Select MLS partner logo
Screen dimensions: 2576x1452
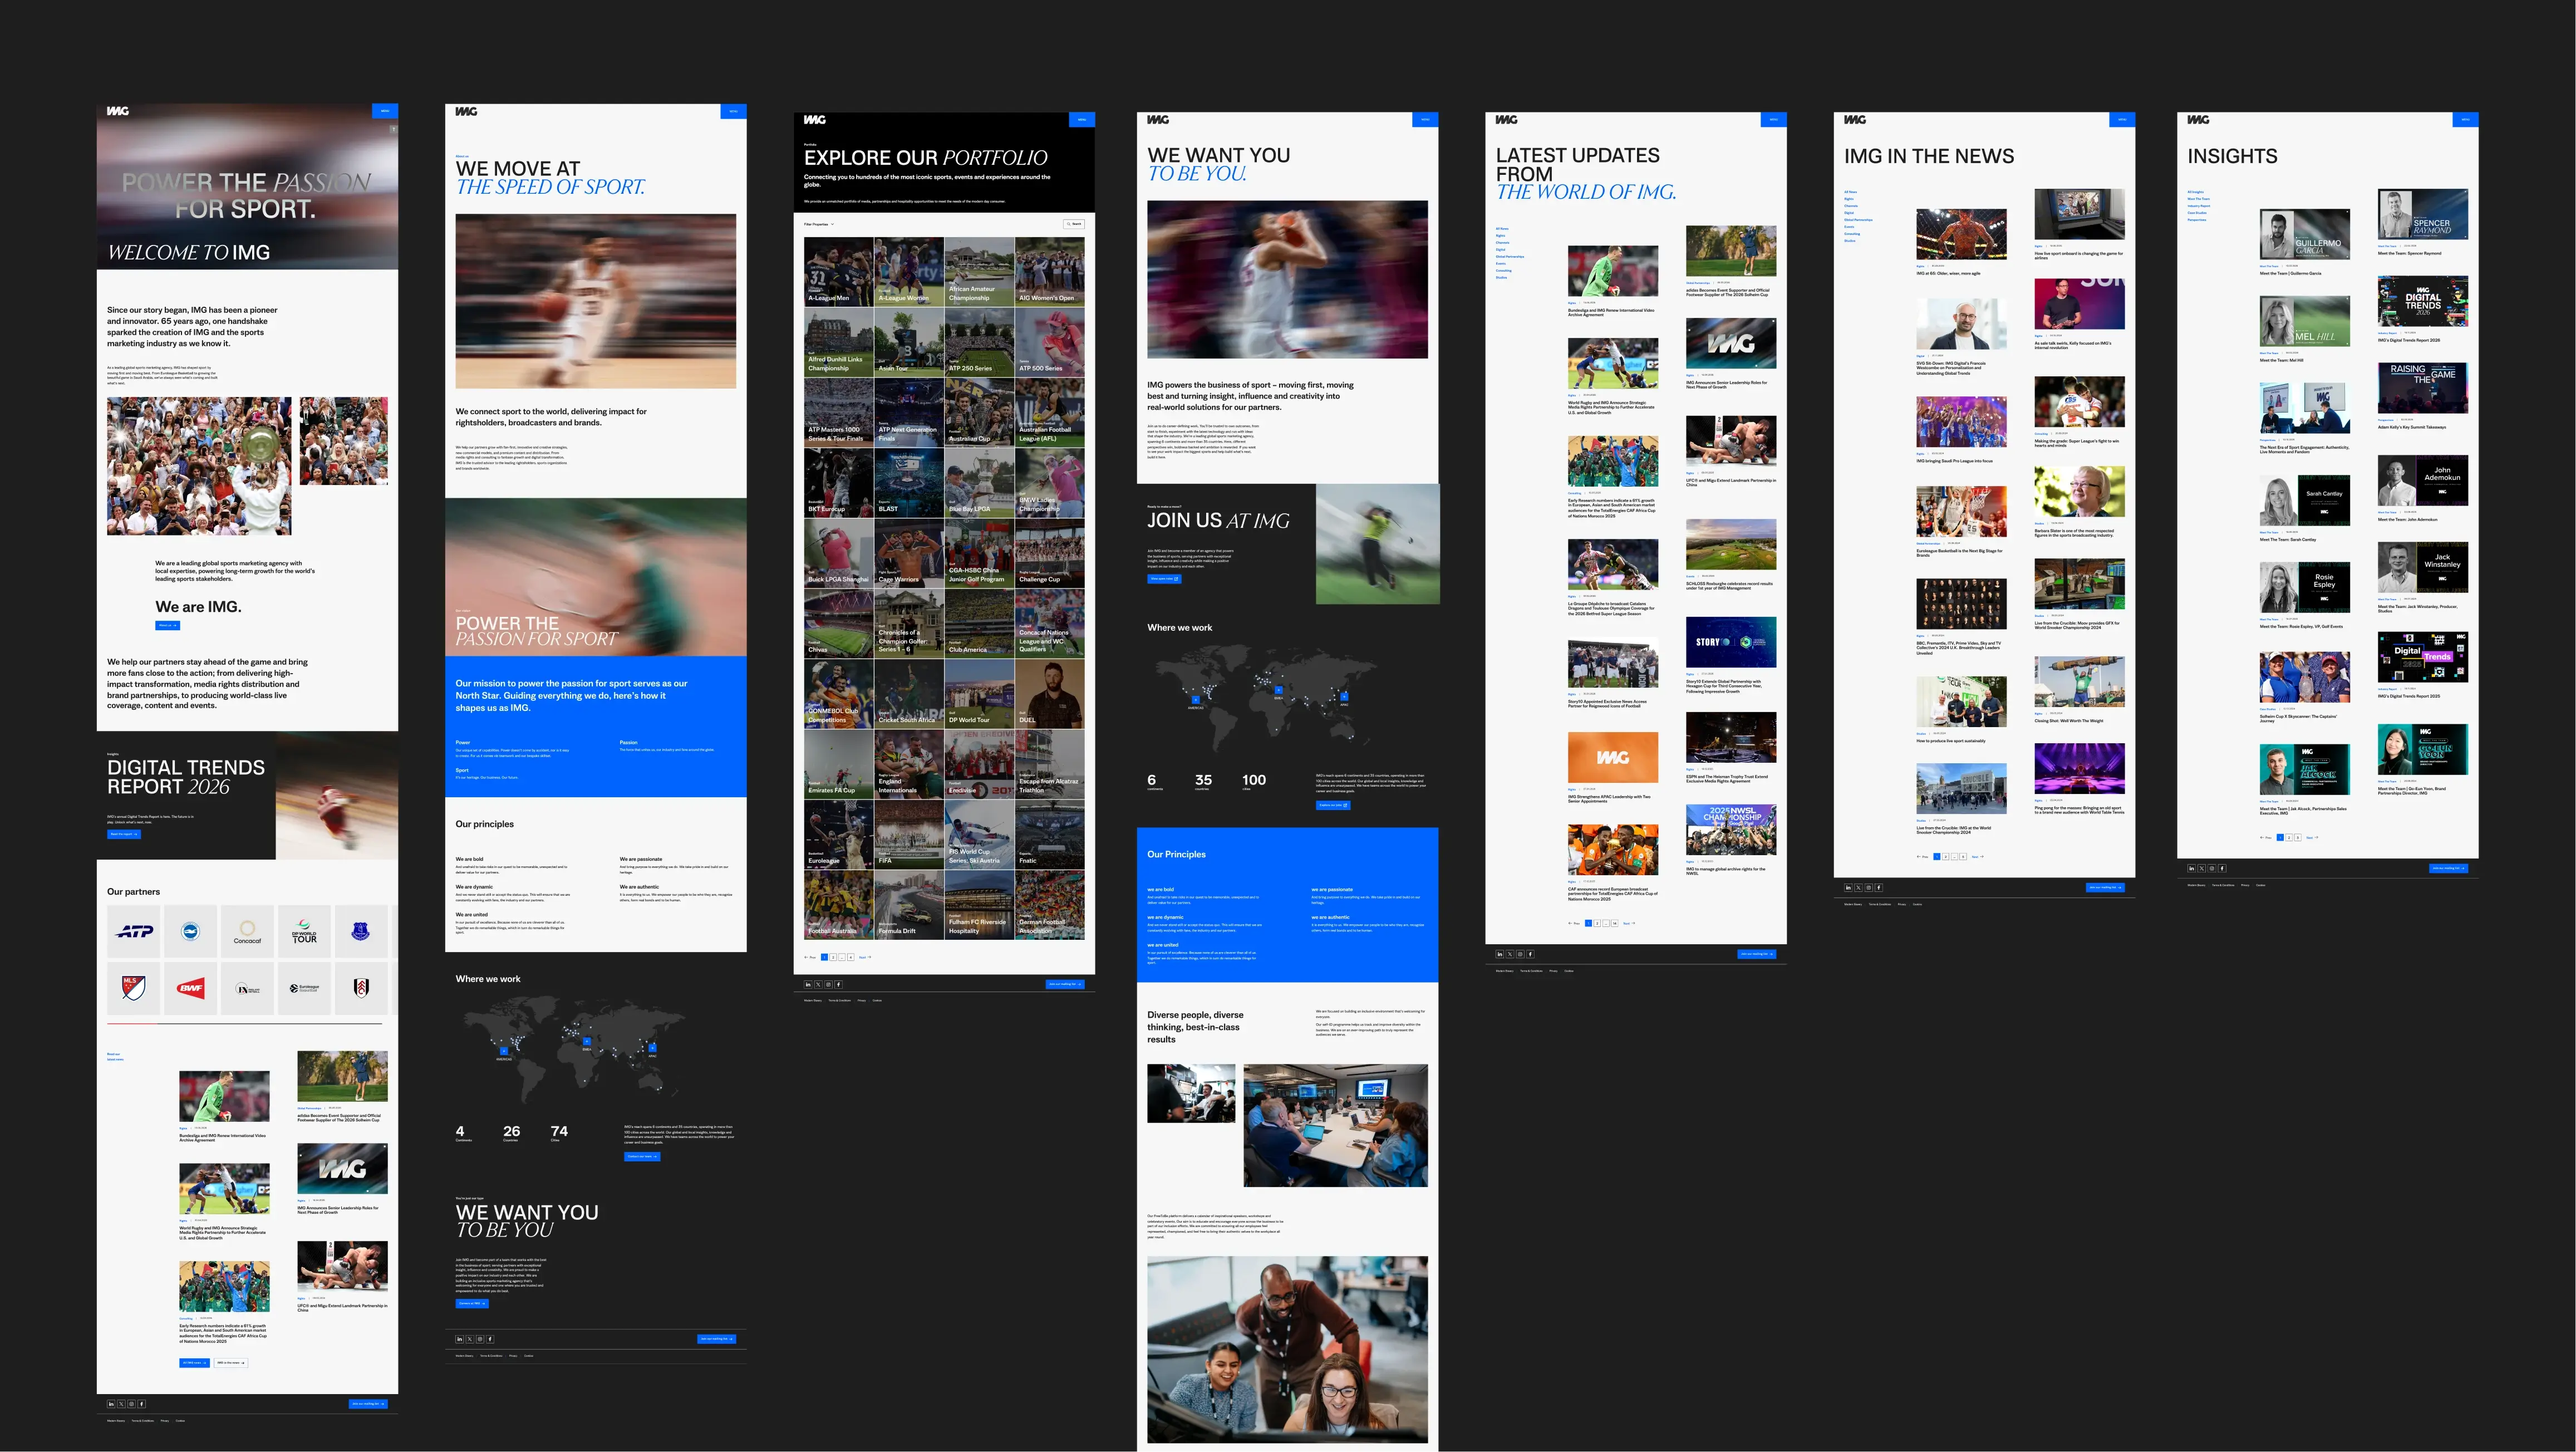pos(134,988)
